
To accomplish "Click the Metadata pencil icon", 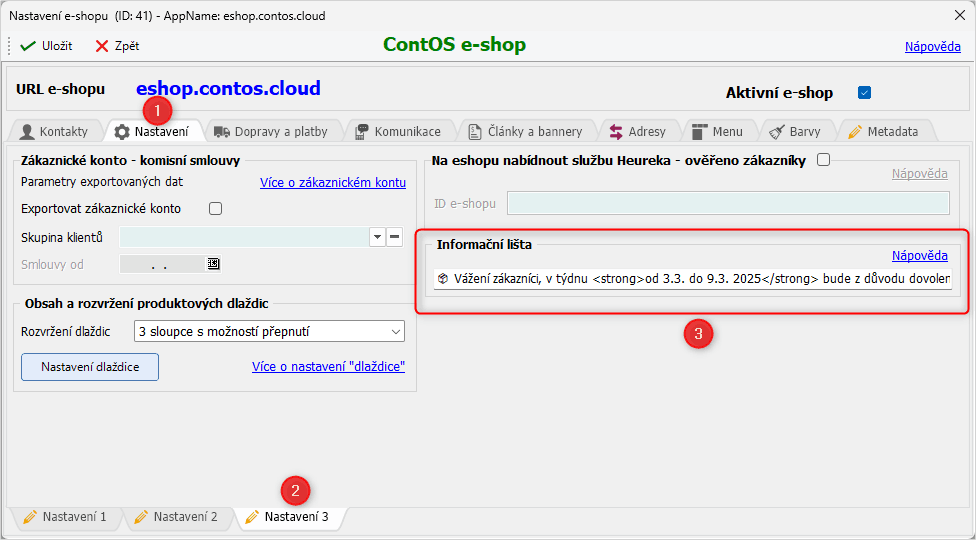I will [x=855, y=131].
